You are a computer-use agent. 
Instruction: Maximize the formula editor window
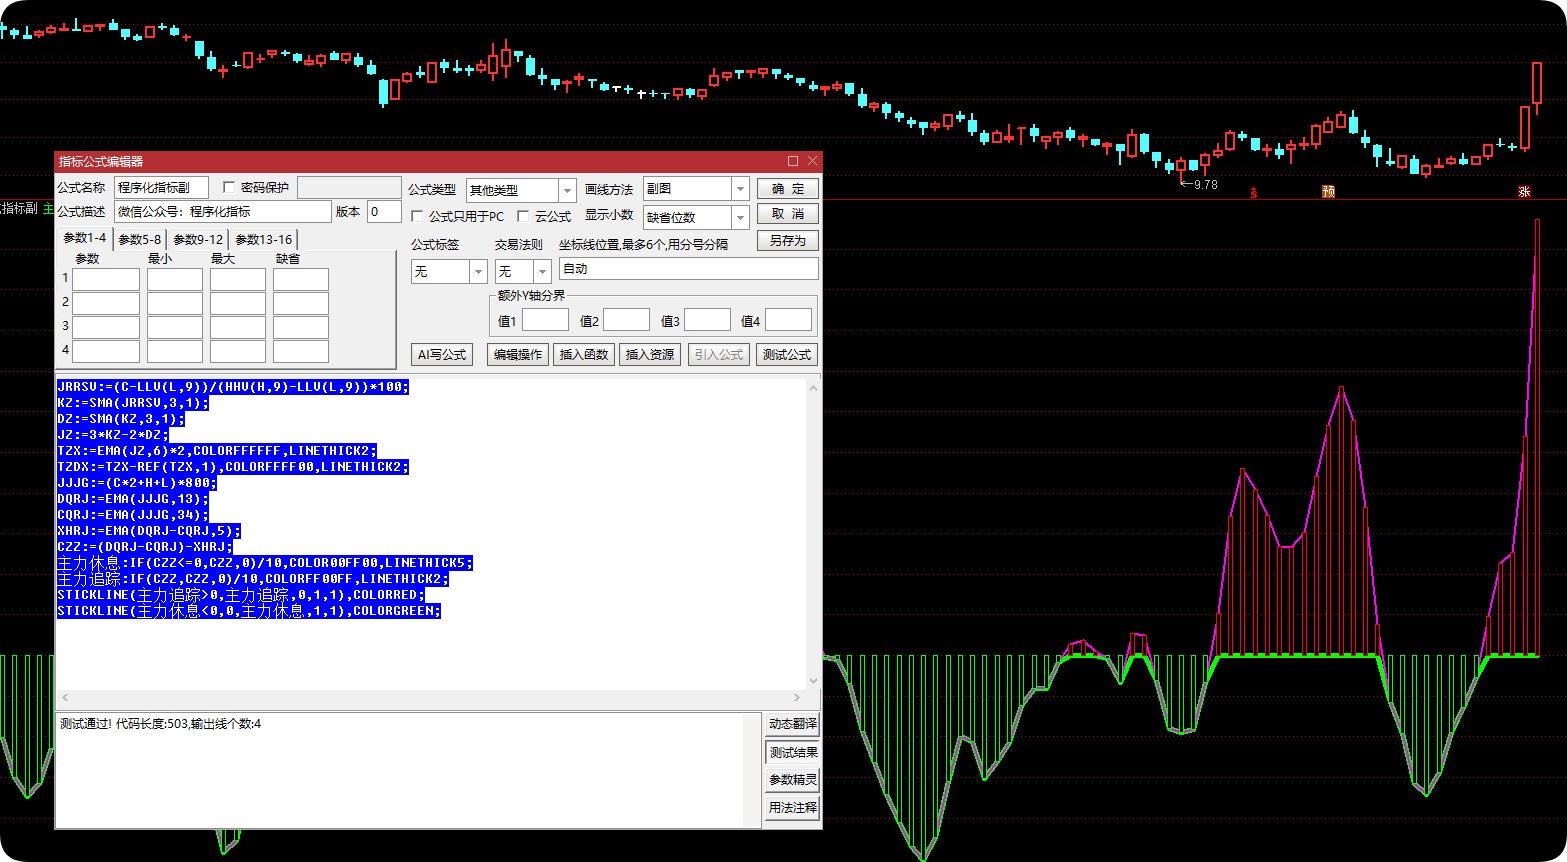pos(793,161)
